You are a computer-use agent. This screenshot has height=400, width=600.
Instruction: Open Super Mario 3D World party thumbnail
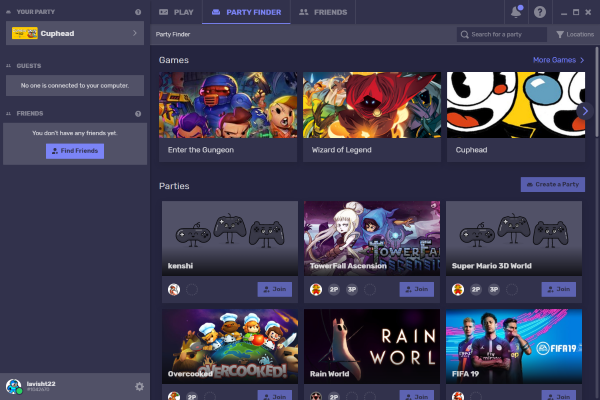pos(514,238)
